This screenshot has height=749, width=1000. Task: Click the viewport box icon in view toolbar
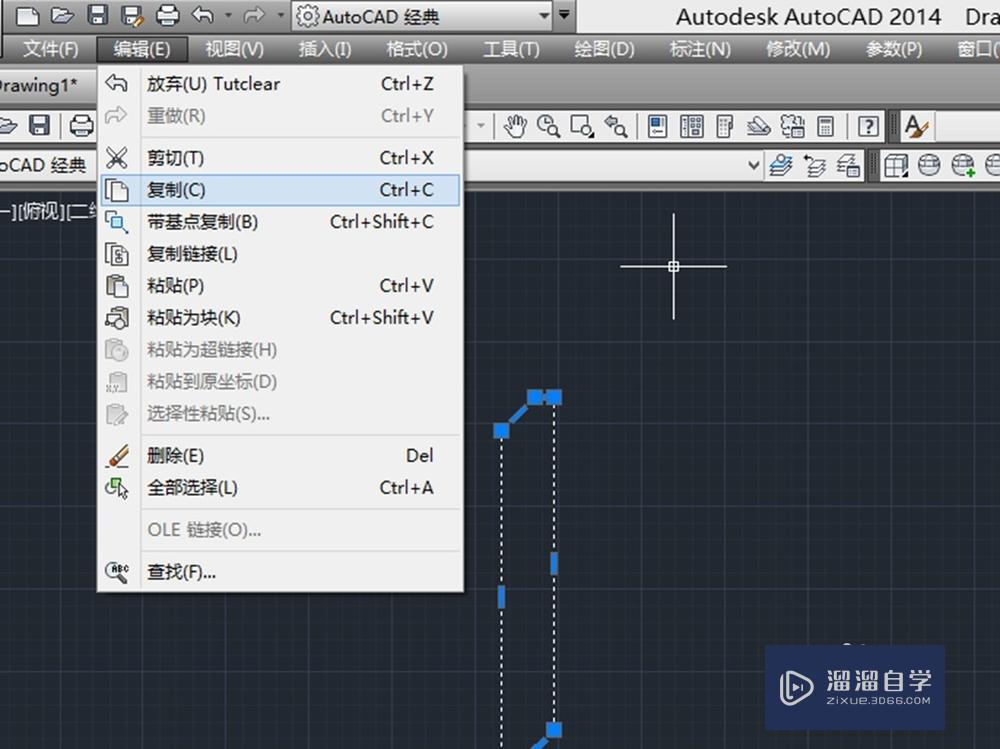point(895,167)
